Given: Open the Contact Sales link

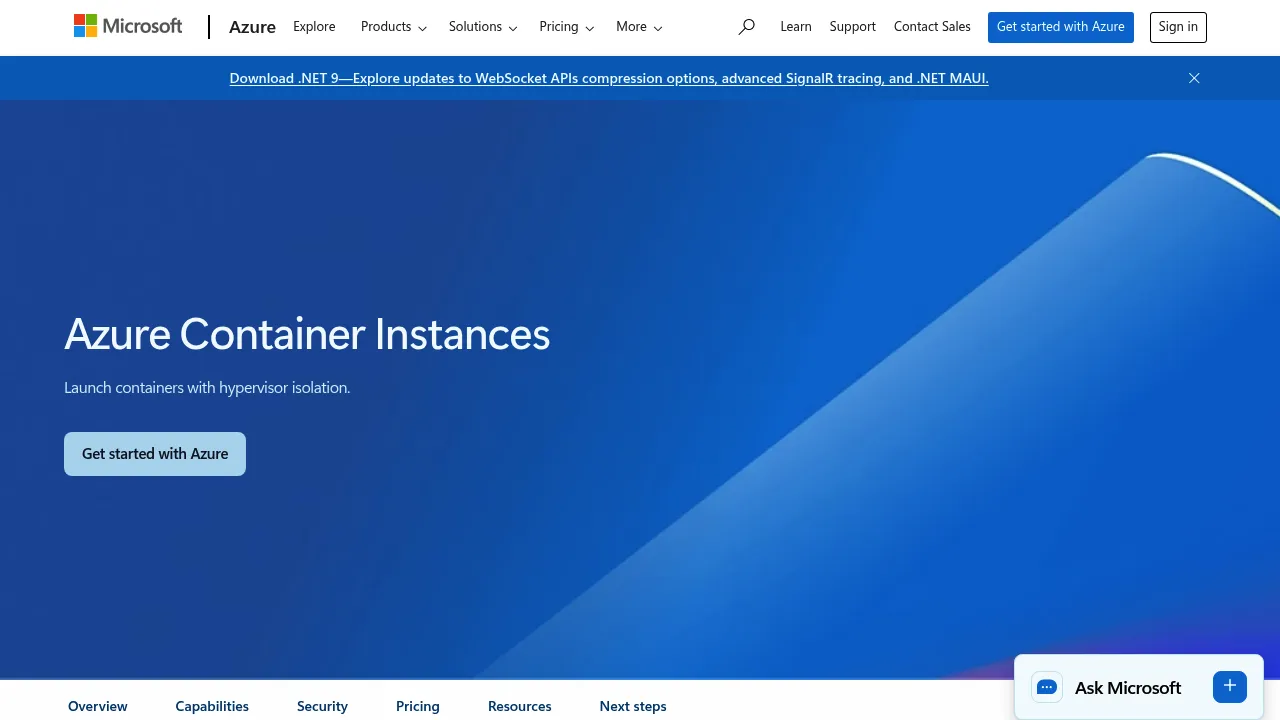Looking at the screenshot, I should pyautogui.click(x=932, y=27).
